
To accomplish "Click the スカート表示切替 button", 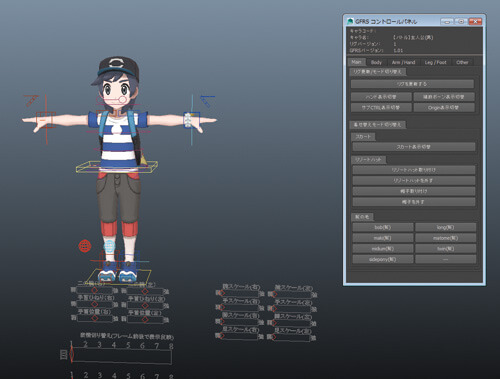I will click(414, 147).
